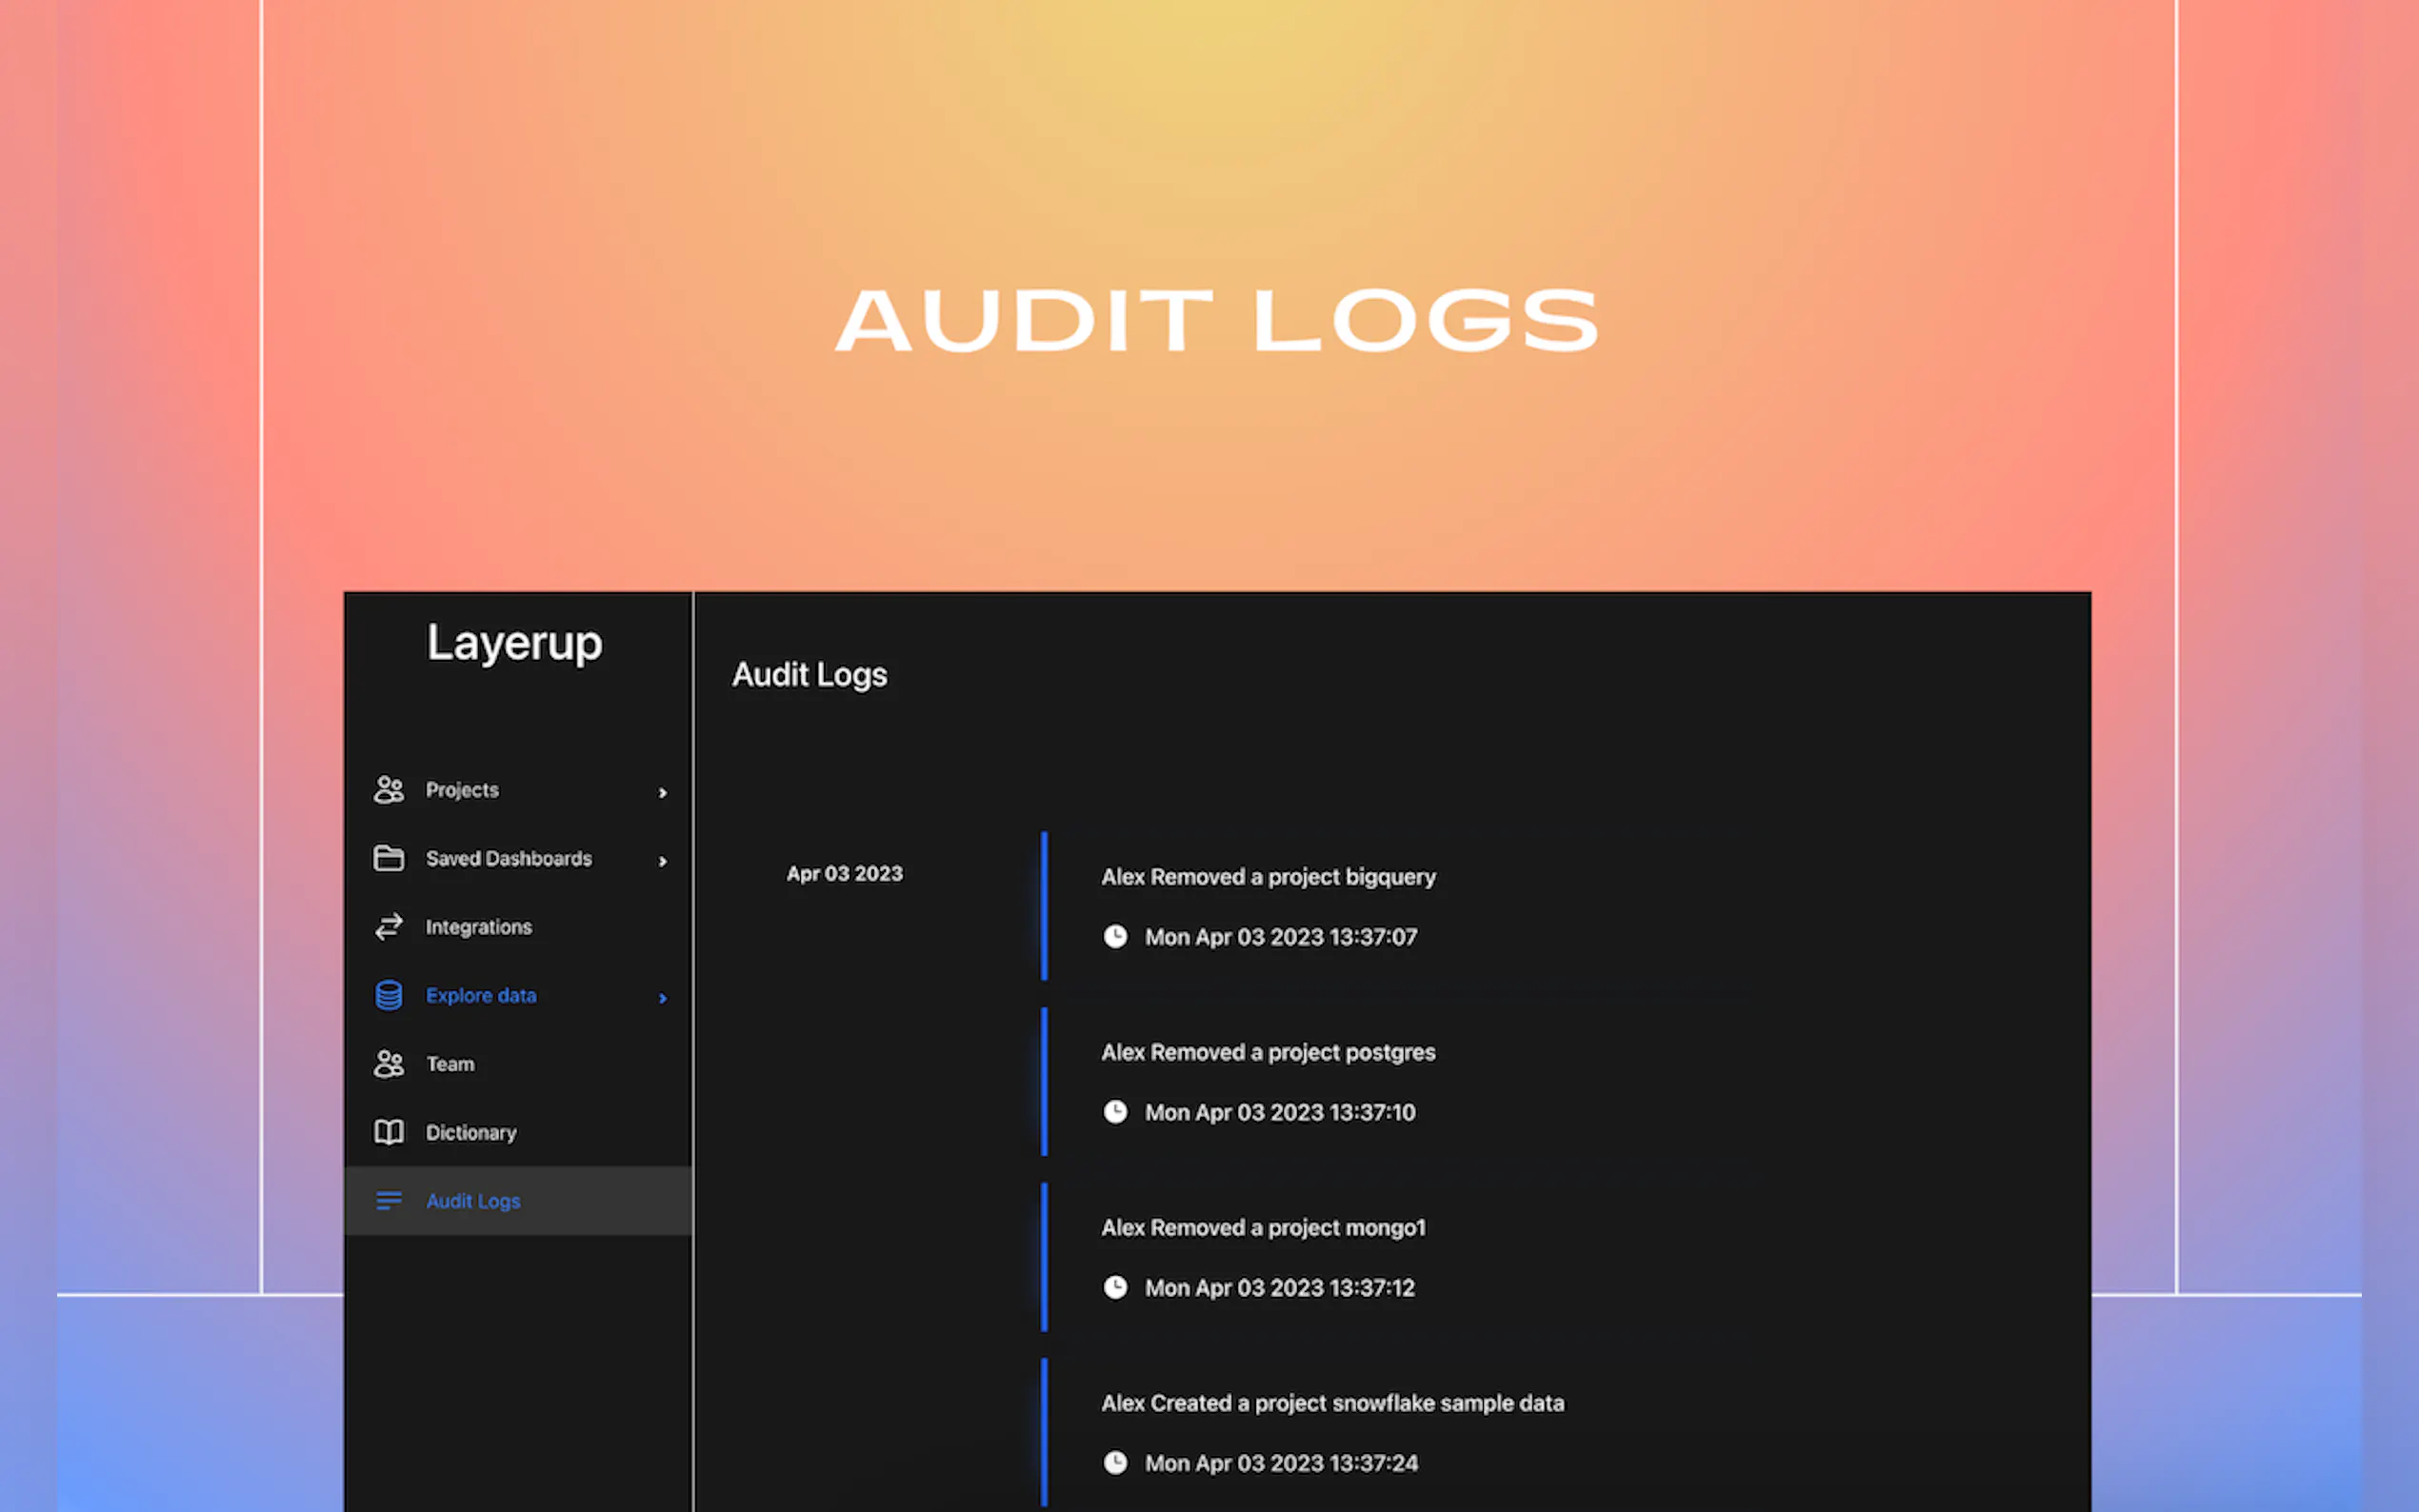
Task: Click the Dictionary book icon
Action: pos(388,1132)
